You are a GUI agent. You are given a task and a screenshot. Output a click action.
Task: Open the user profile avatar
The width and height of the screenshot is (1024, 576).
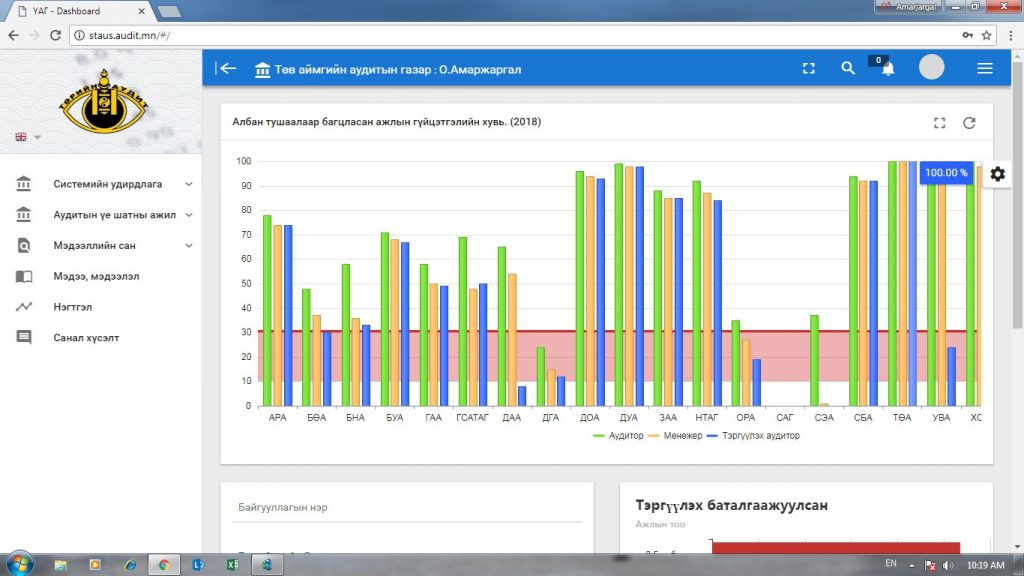pos(931,67)
